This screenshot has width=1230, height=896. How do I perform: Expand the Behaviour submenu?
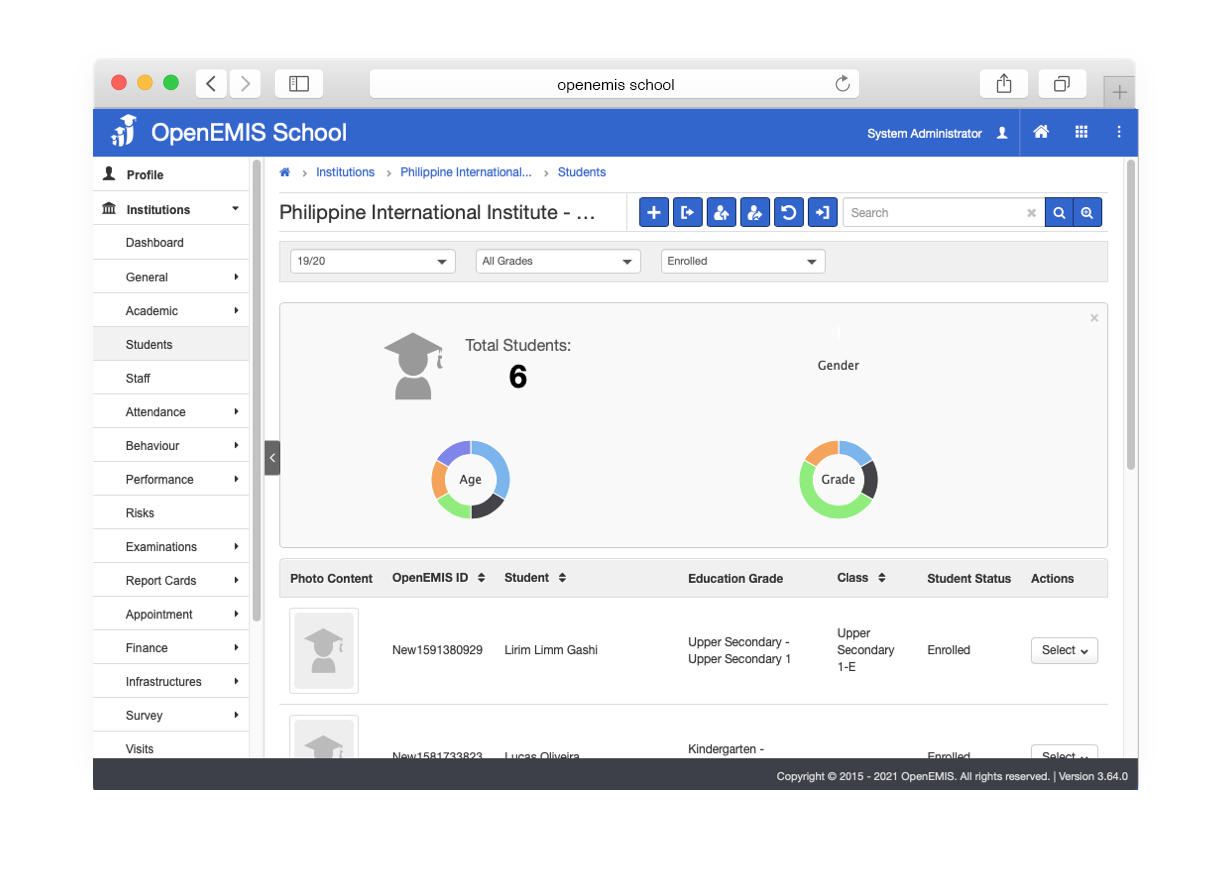coord(236,446)
